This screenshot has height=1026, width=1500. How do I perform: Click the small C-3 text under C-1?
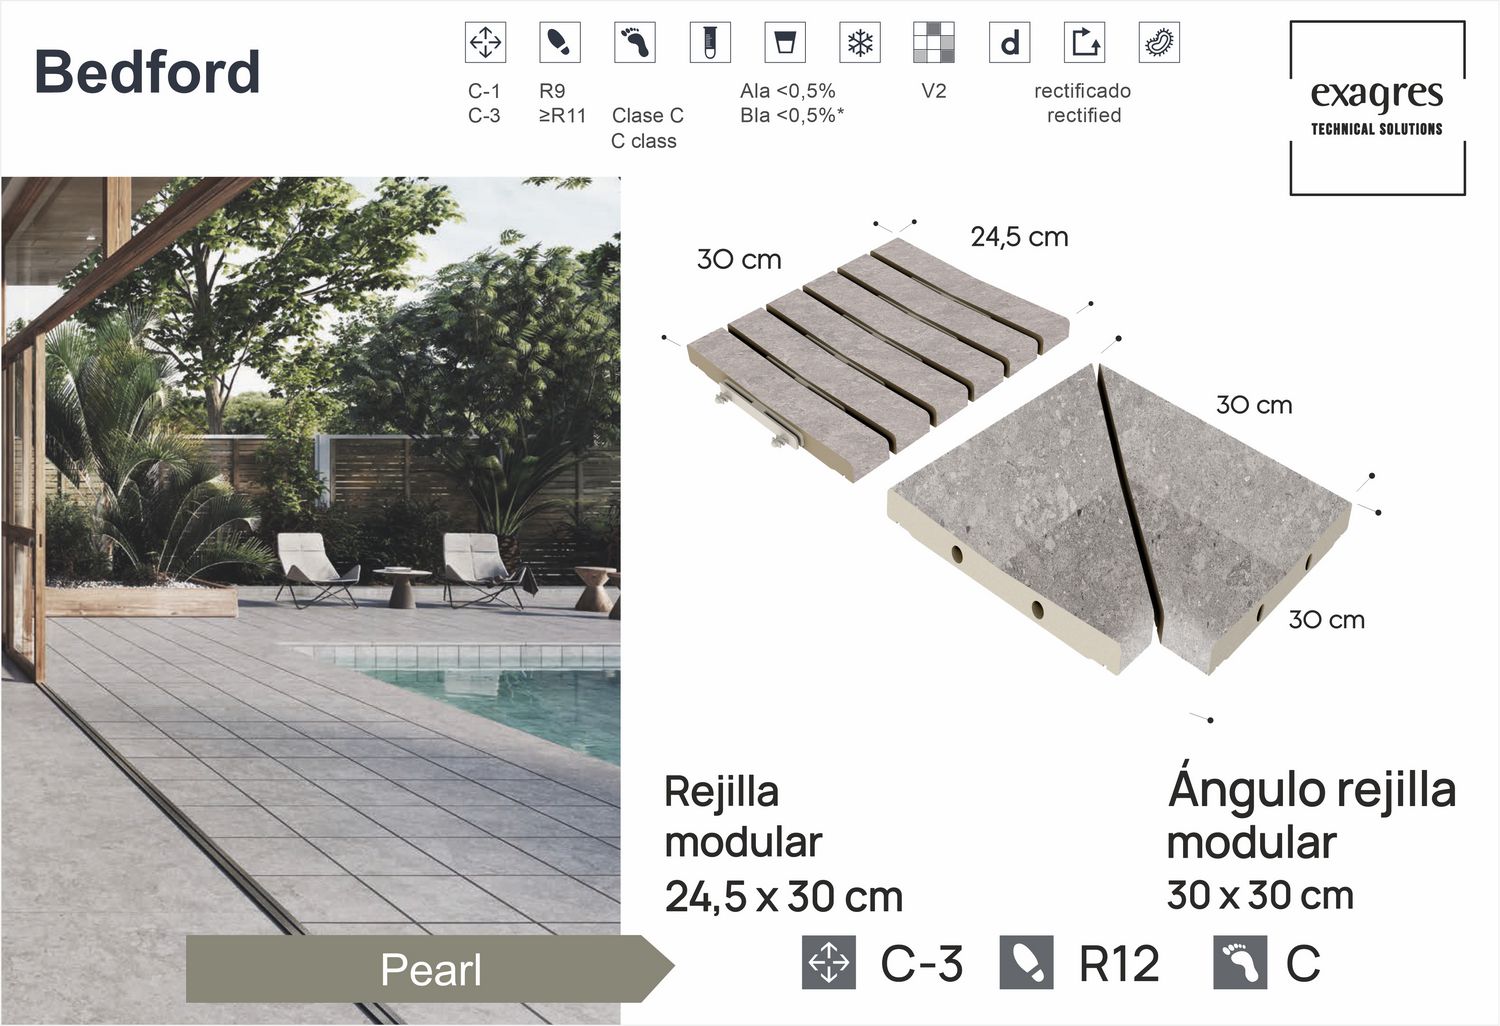coord(484,116)
